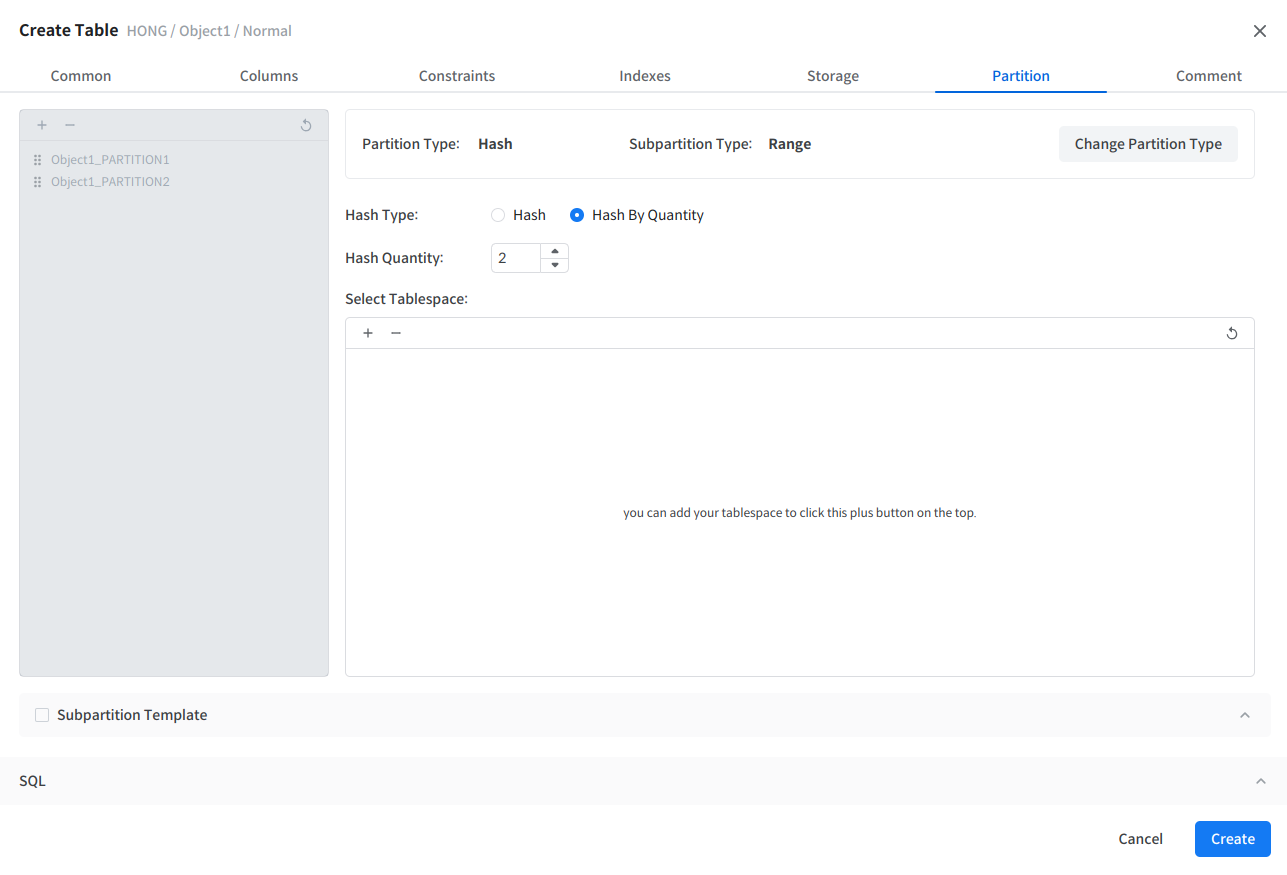Decrease Hash Quantity with down arrow
The width and height of the screenshot is (1287, 875).
[x=554, y=265]
